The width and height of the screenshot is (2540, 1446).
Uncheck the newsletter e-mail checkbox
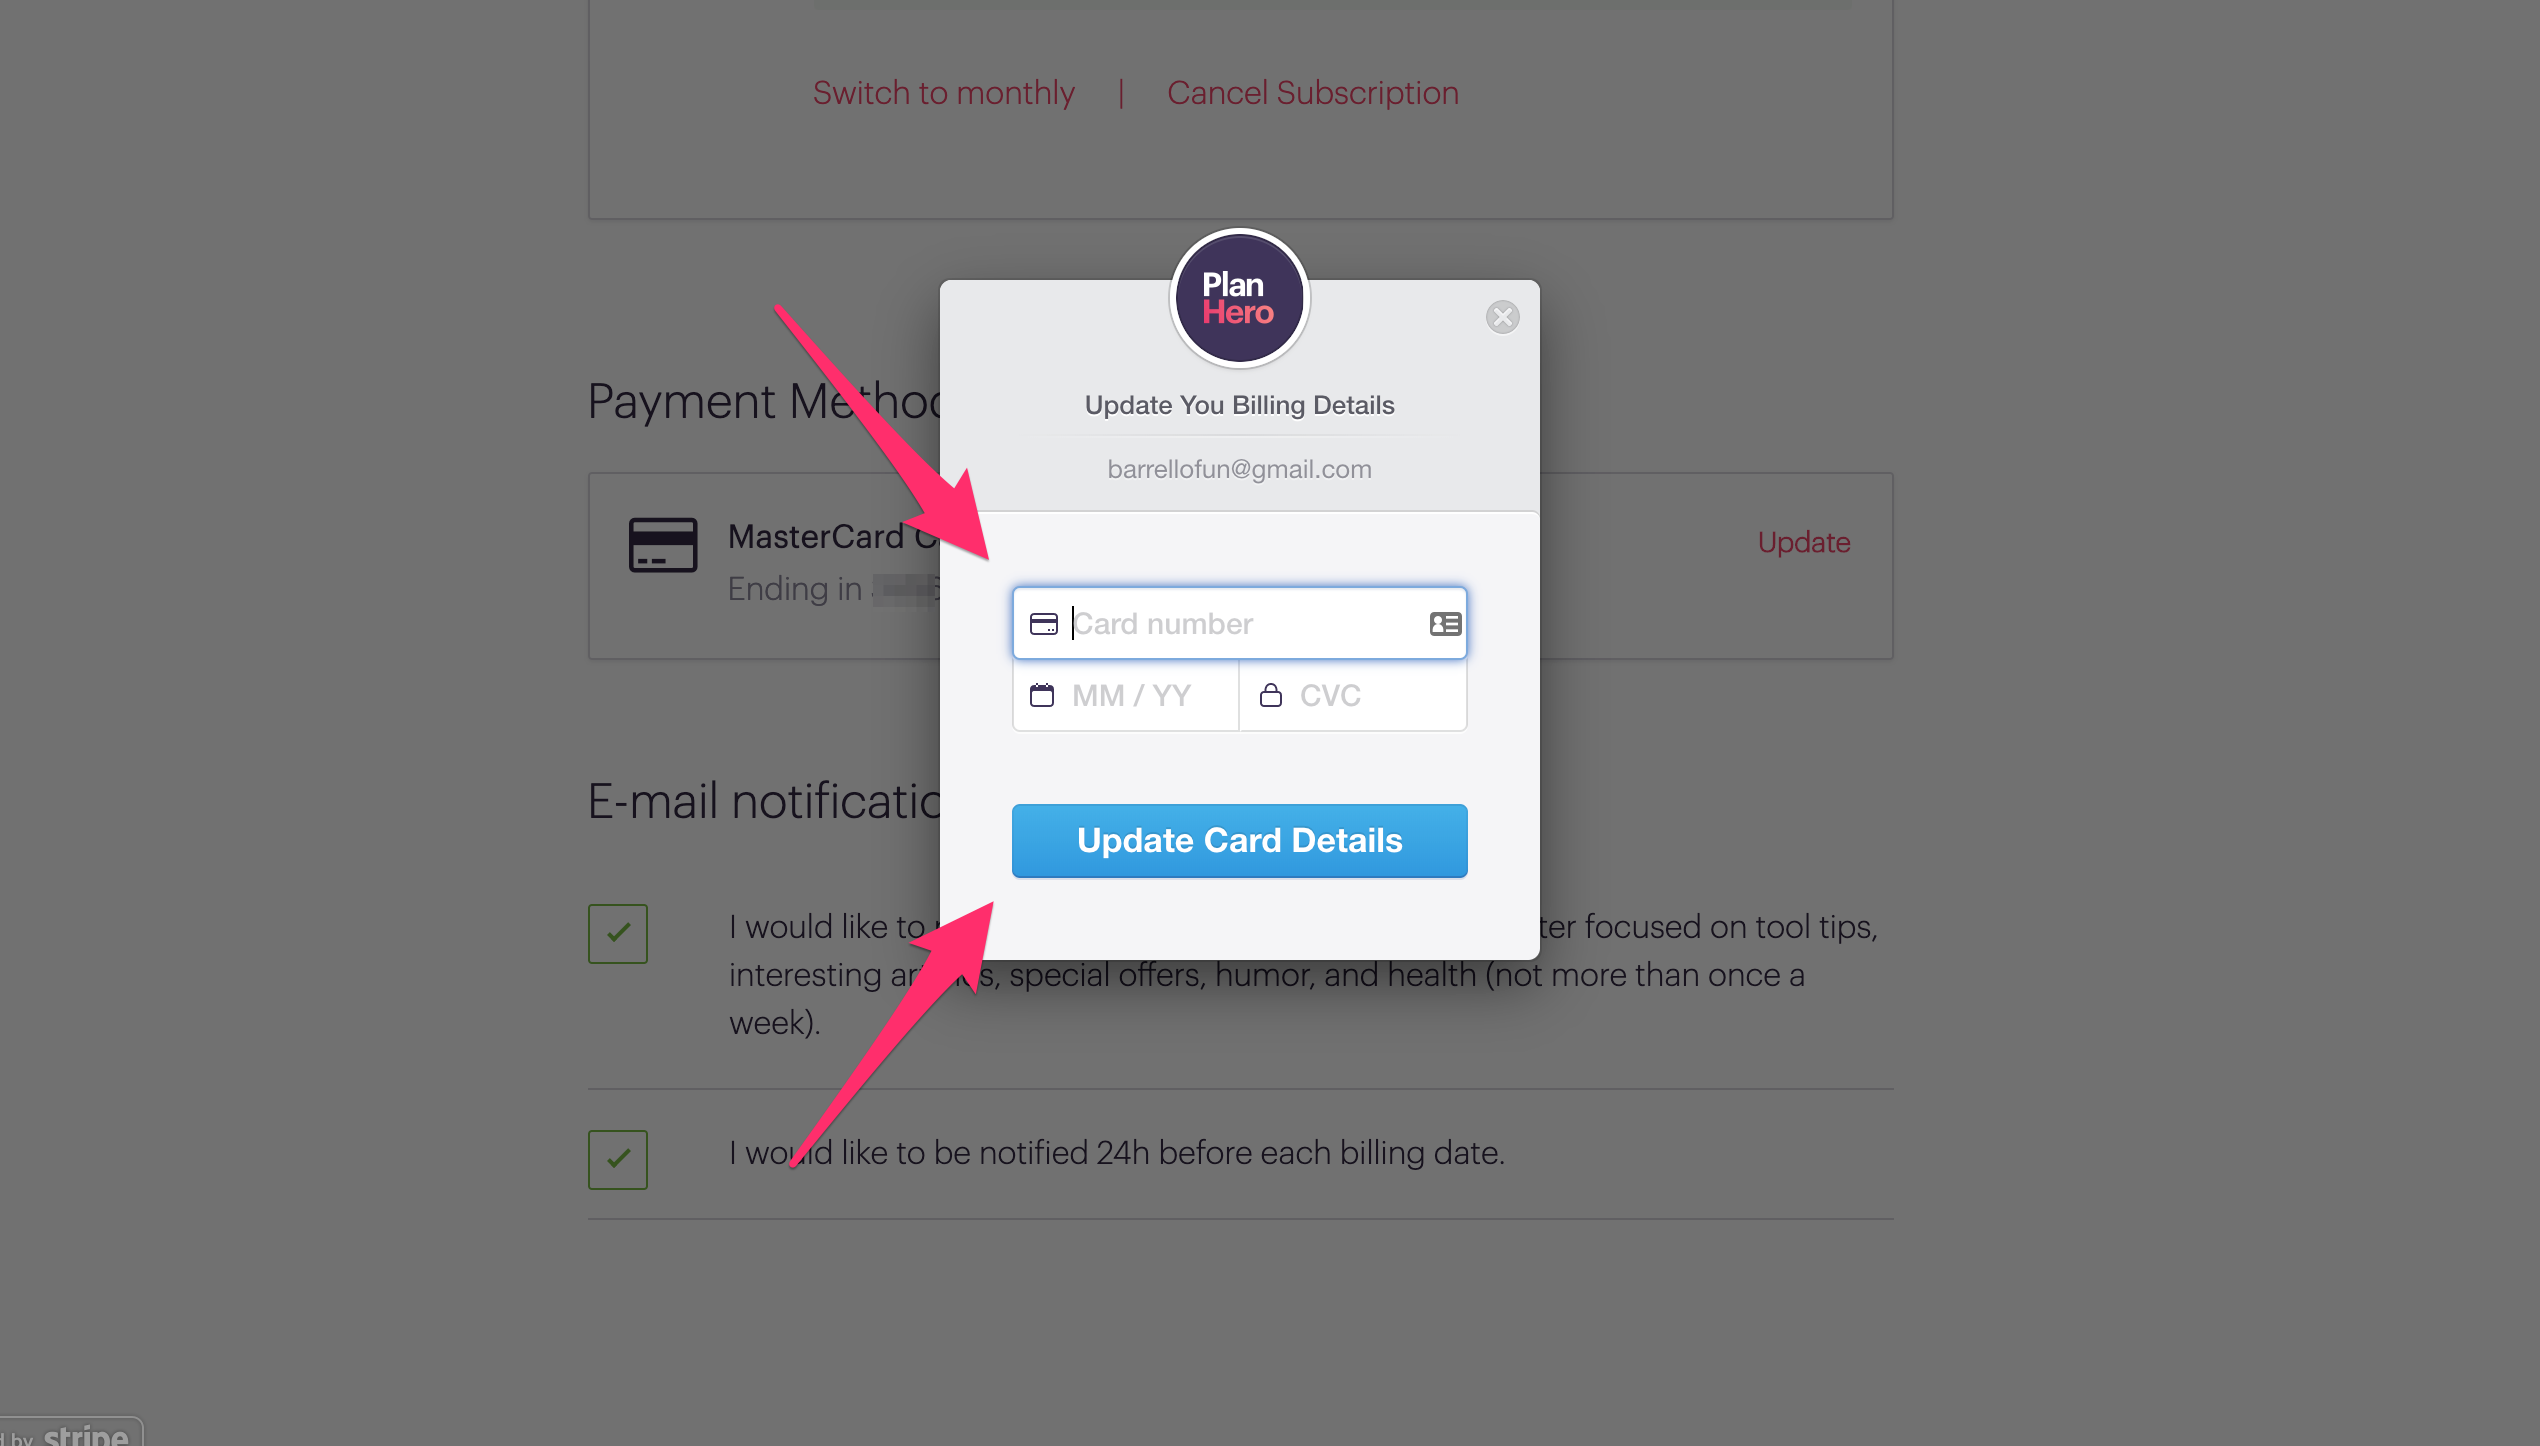618,933
